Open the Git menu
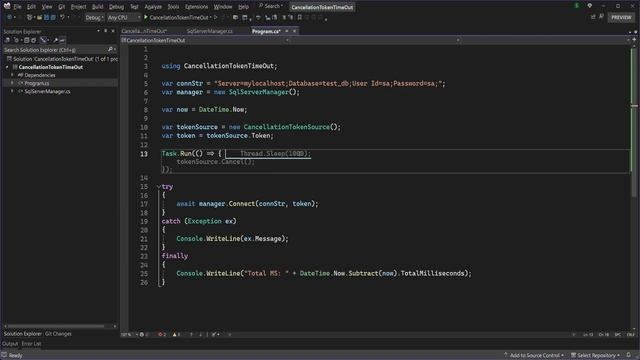The image size is (640, 360). pos(62,7)
